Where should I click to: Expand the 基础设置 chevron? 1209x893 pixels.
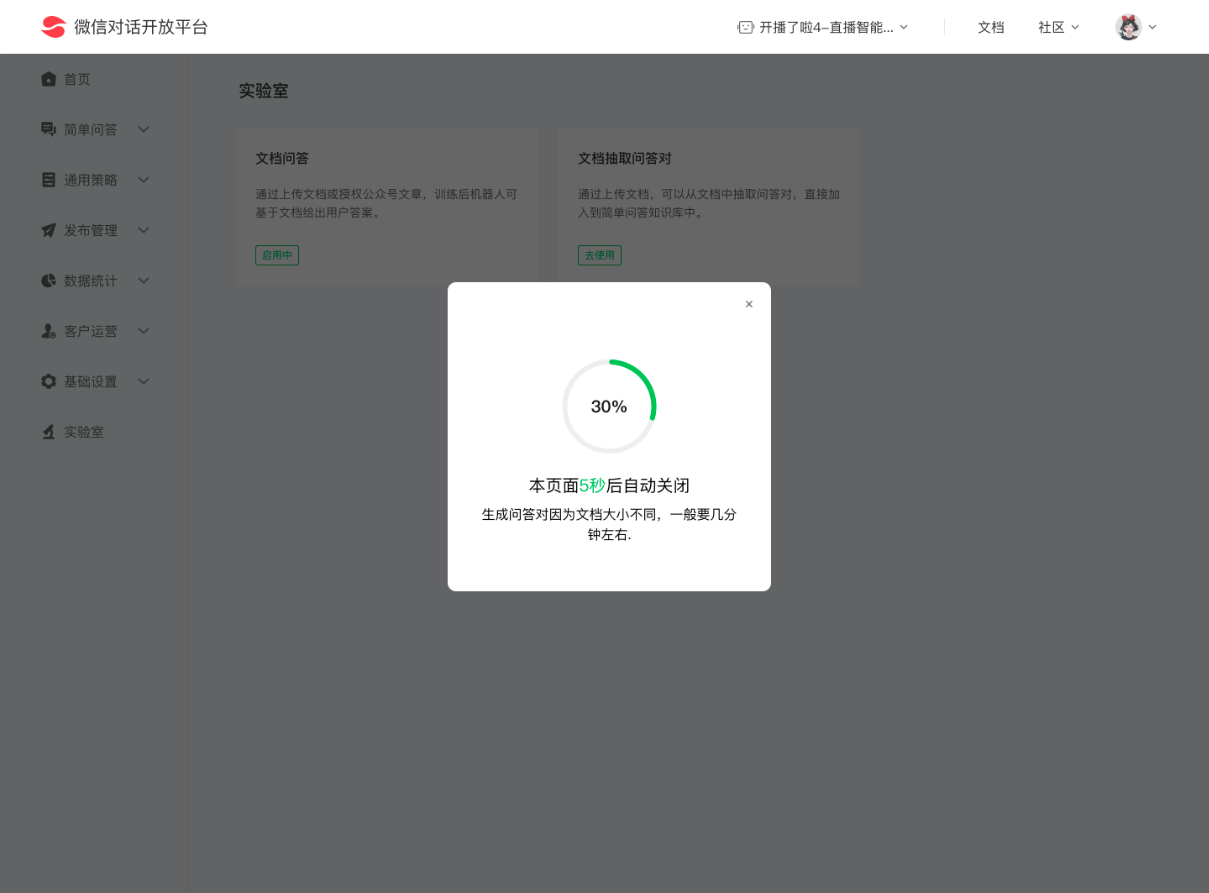point(143,381)
